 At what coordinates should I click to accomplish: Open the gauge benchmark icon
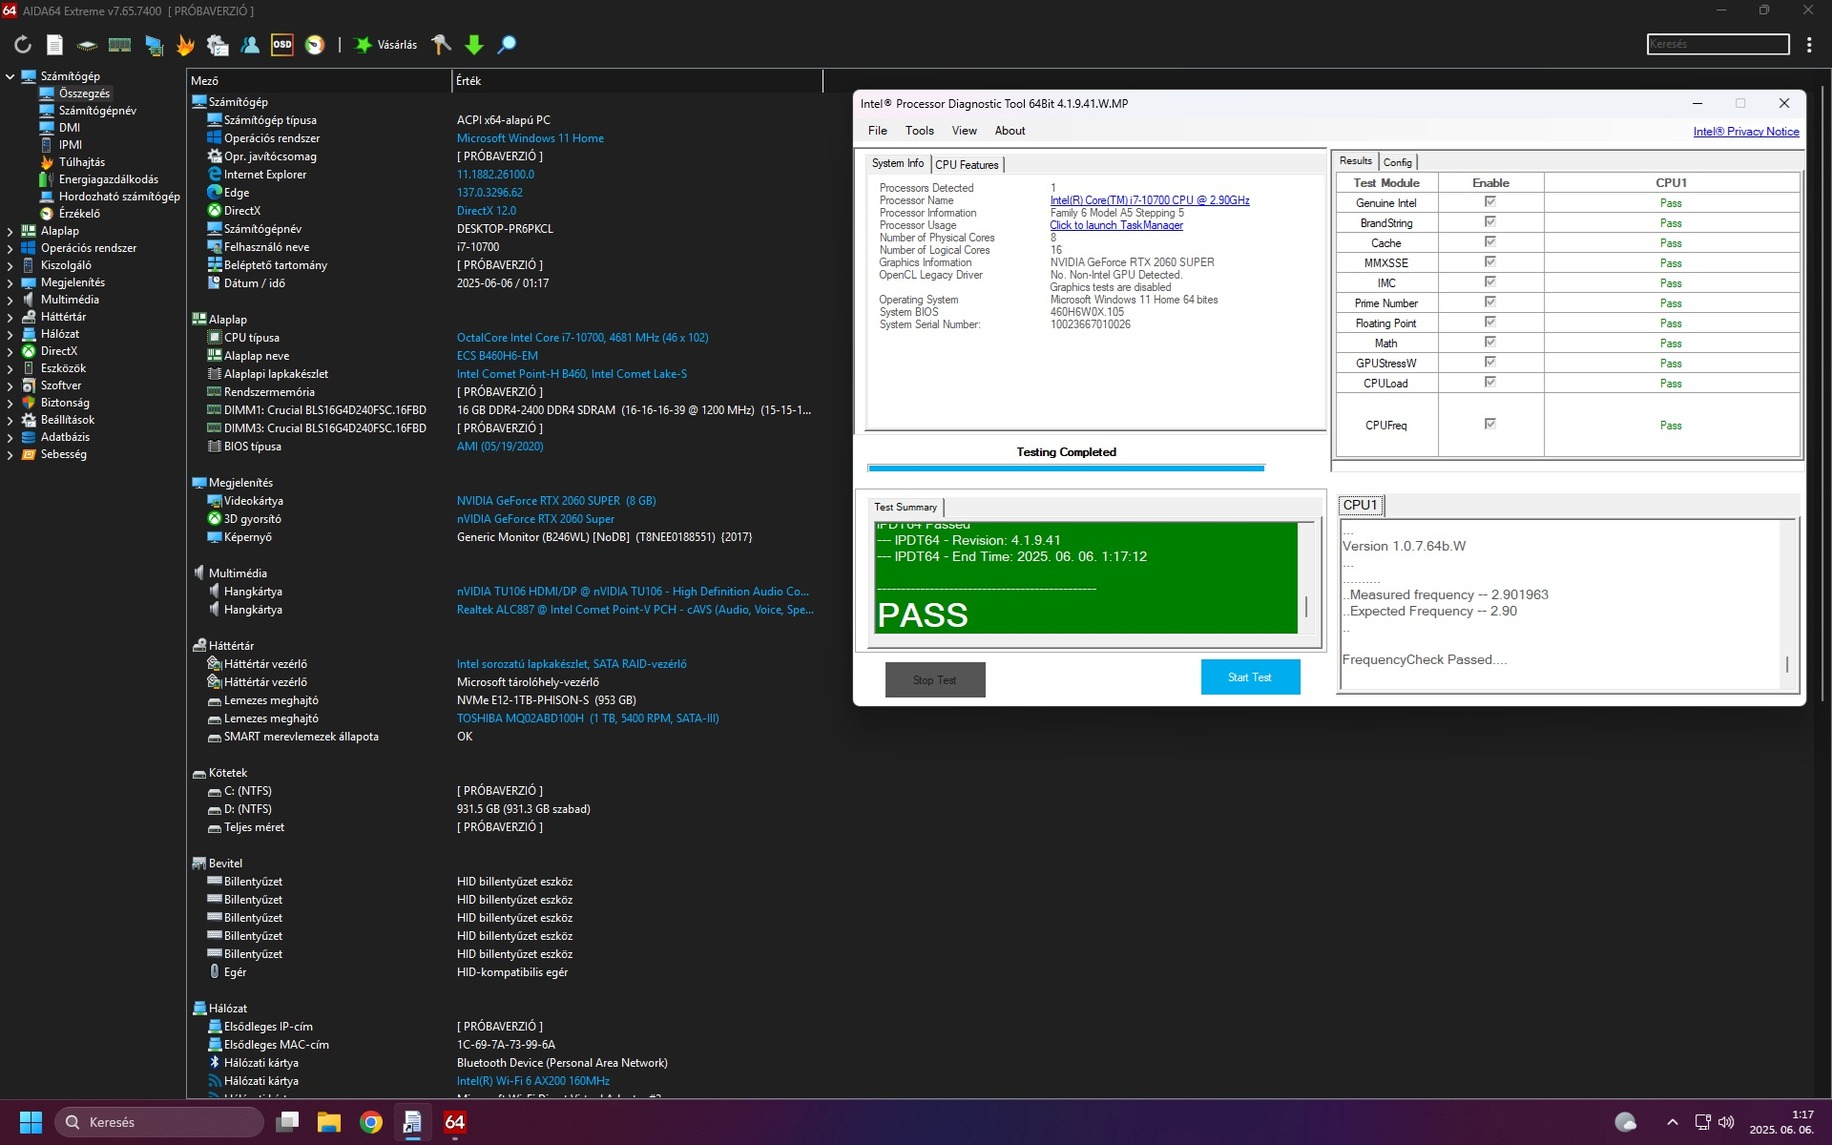pos(315,44)
